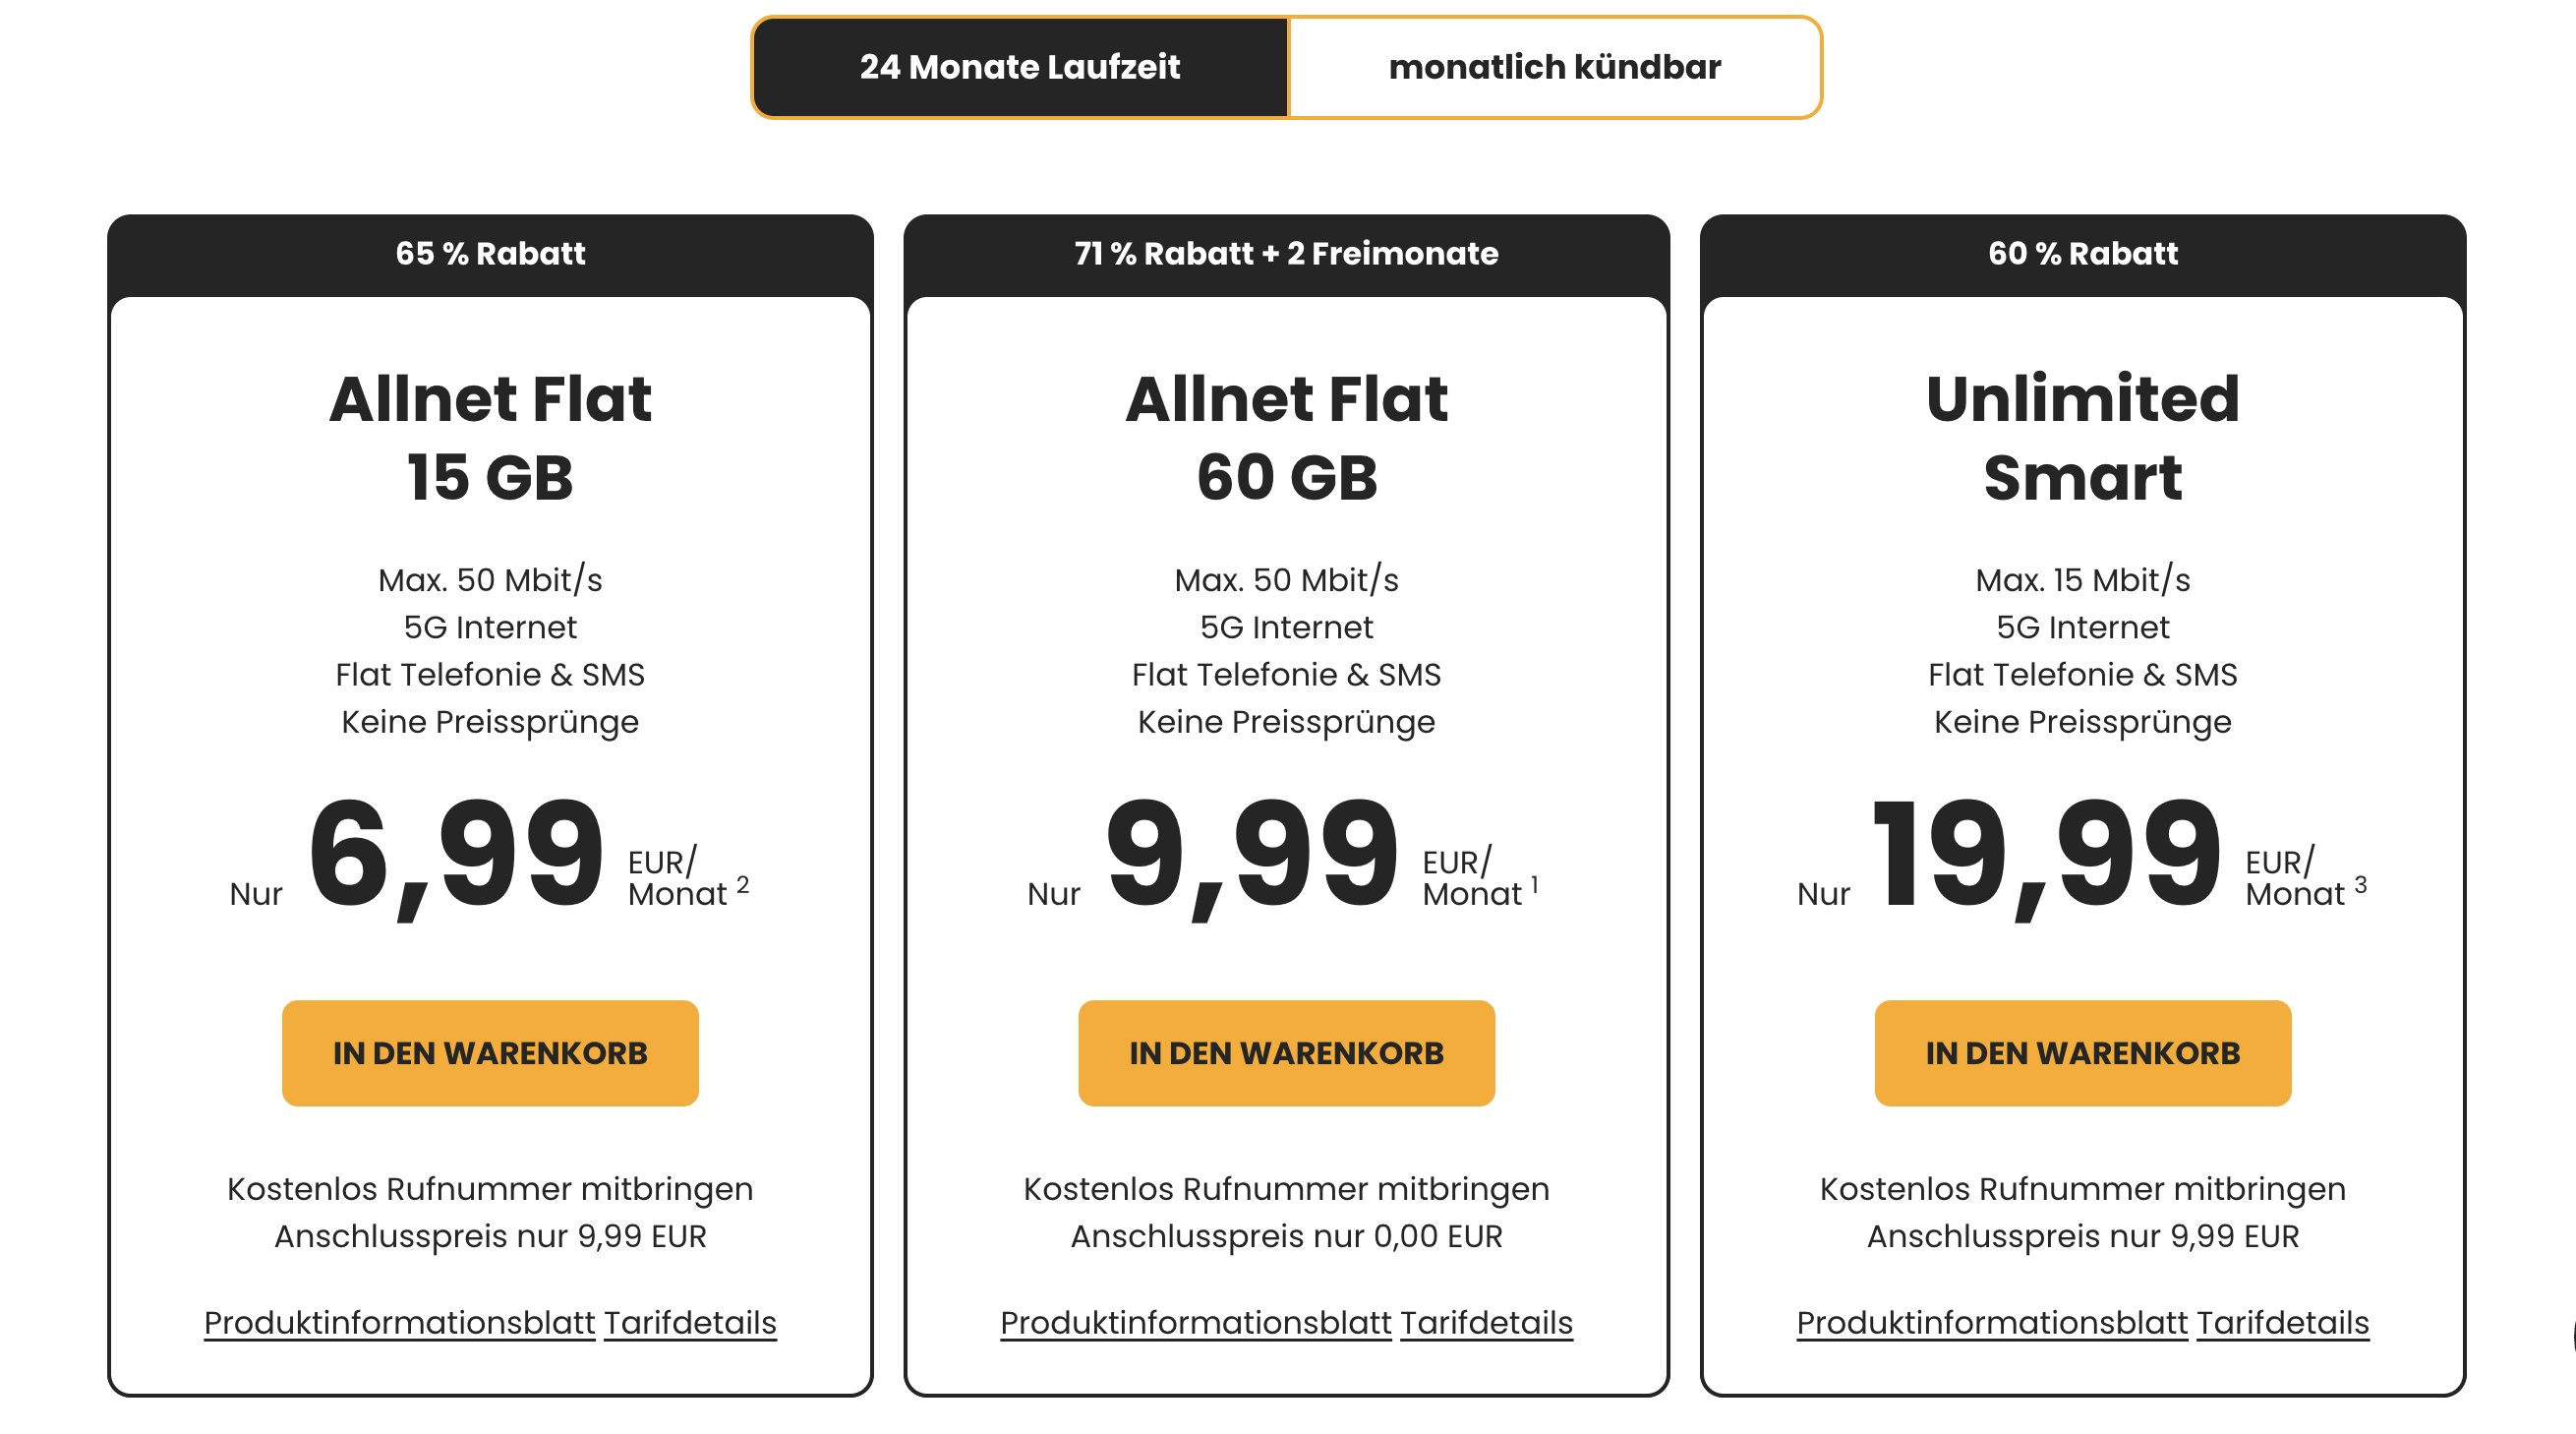
Task: Open Produktinformationsblatt for Allnet Flat 15 GB
Action: [x=401, y=1321]
